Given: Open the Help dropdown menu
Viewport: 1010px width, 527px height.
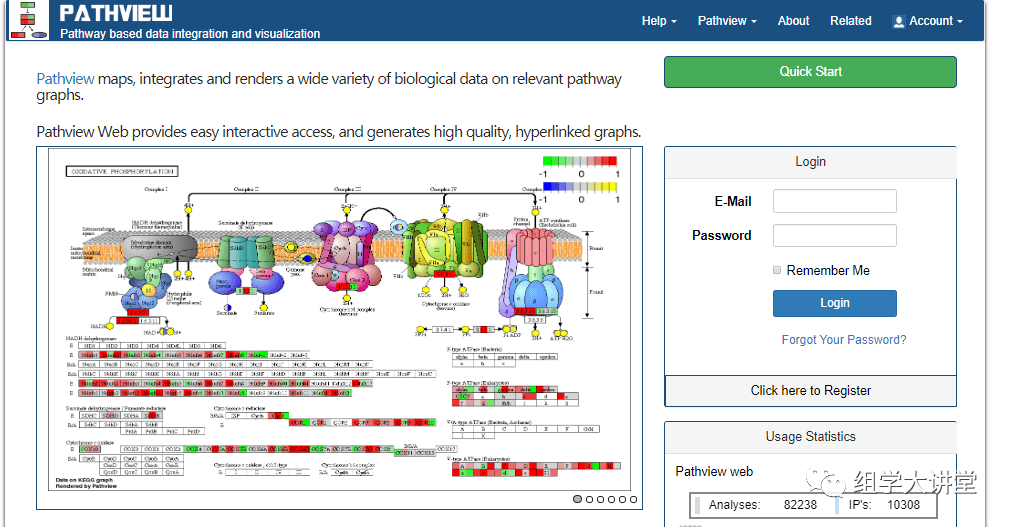Looking at the screenshot, I should pyautogui.click(x=659, y=21).
